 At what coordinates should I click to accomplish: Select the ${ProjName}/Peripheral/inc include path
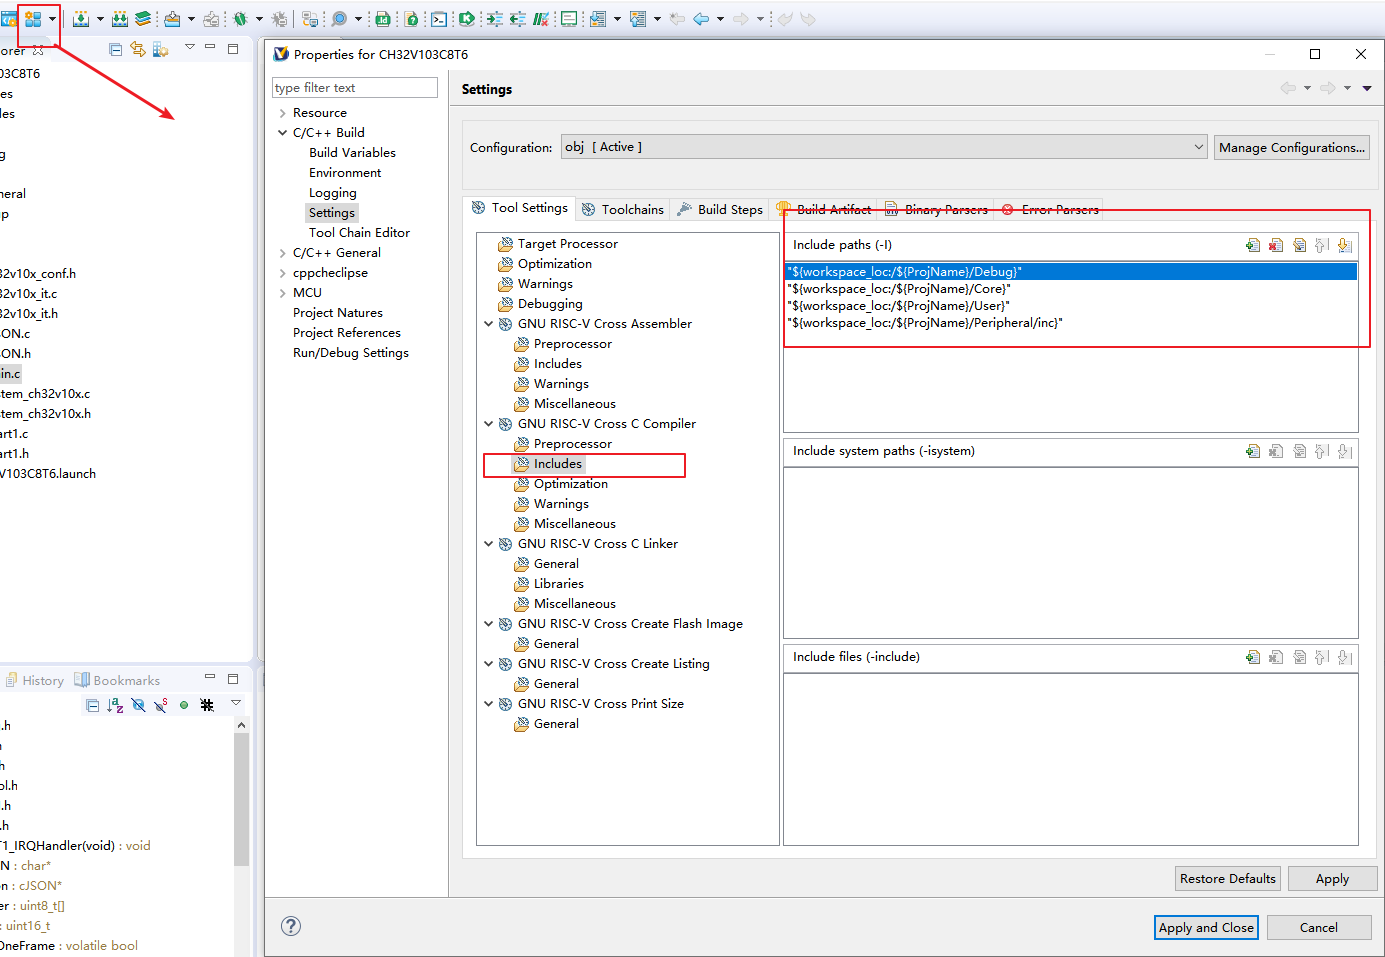[1071, 323]
